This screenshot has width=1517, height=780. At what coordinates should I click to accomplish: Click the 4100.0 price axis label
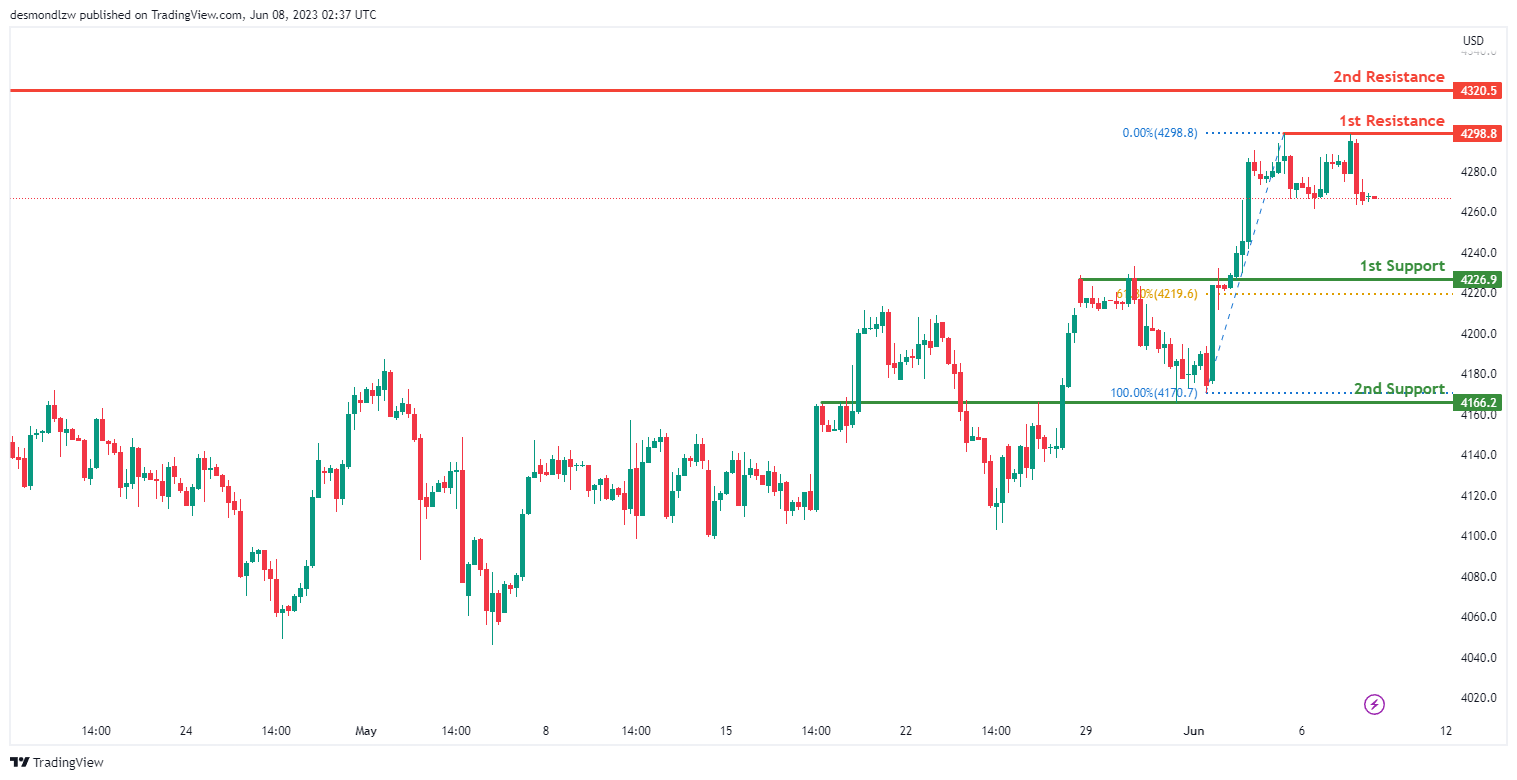pos(1478,536)
